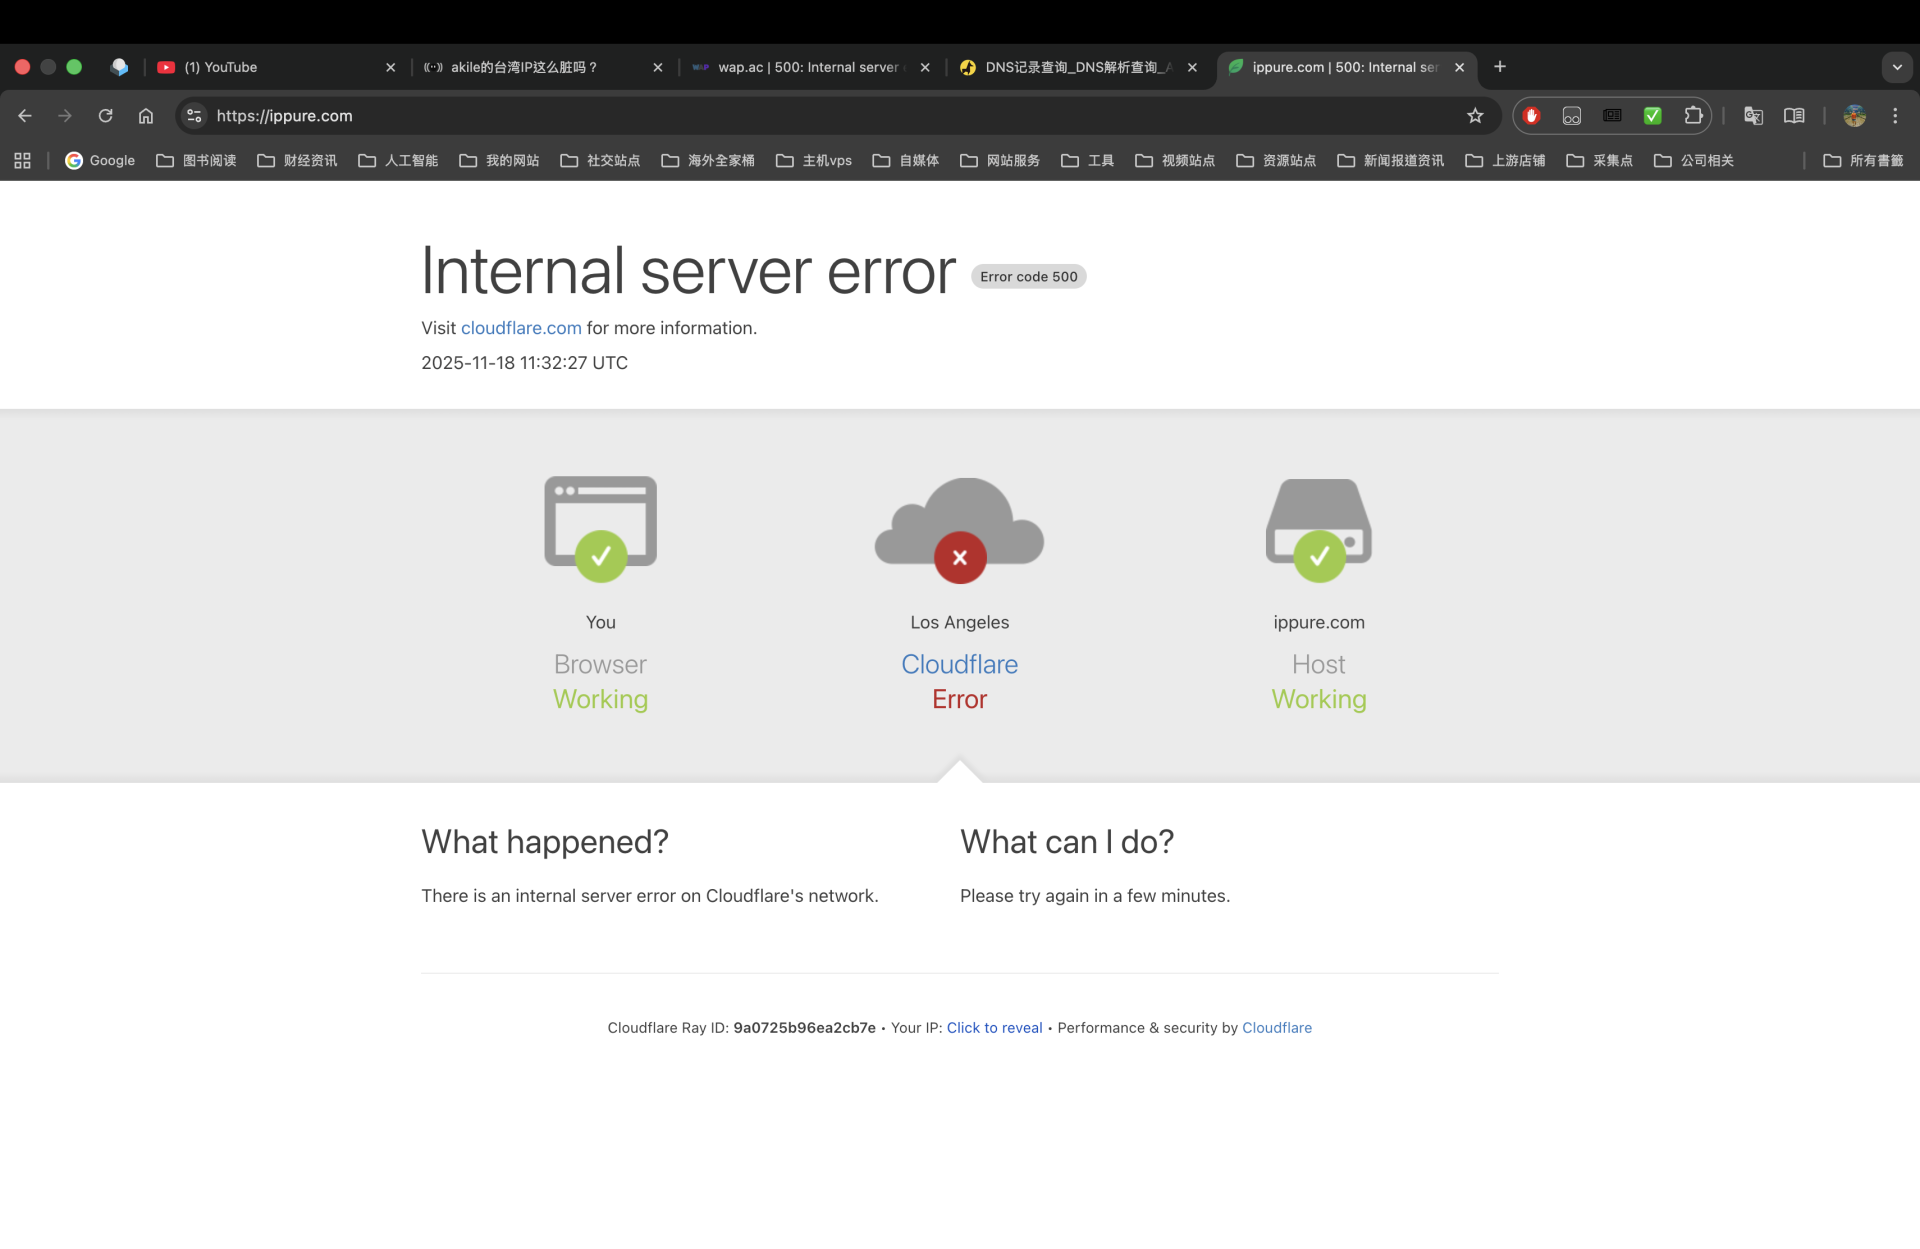Open the 资源站点 bookmark folder

point(1276,160)
